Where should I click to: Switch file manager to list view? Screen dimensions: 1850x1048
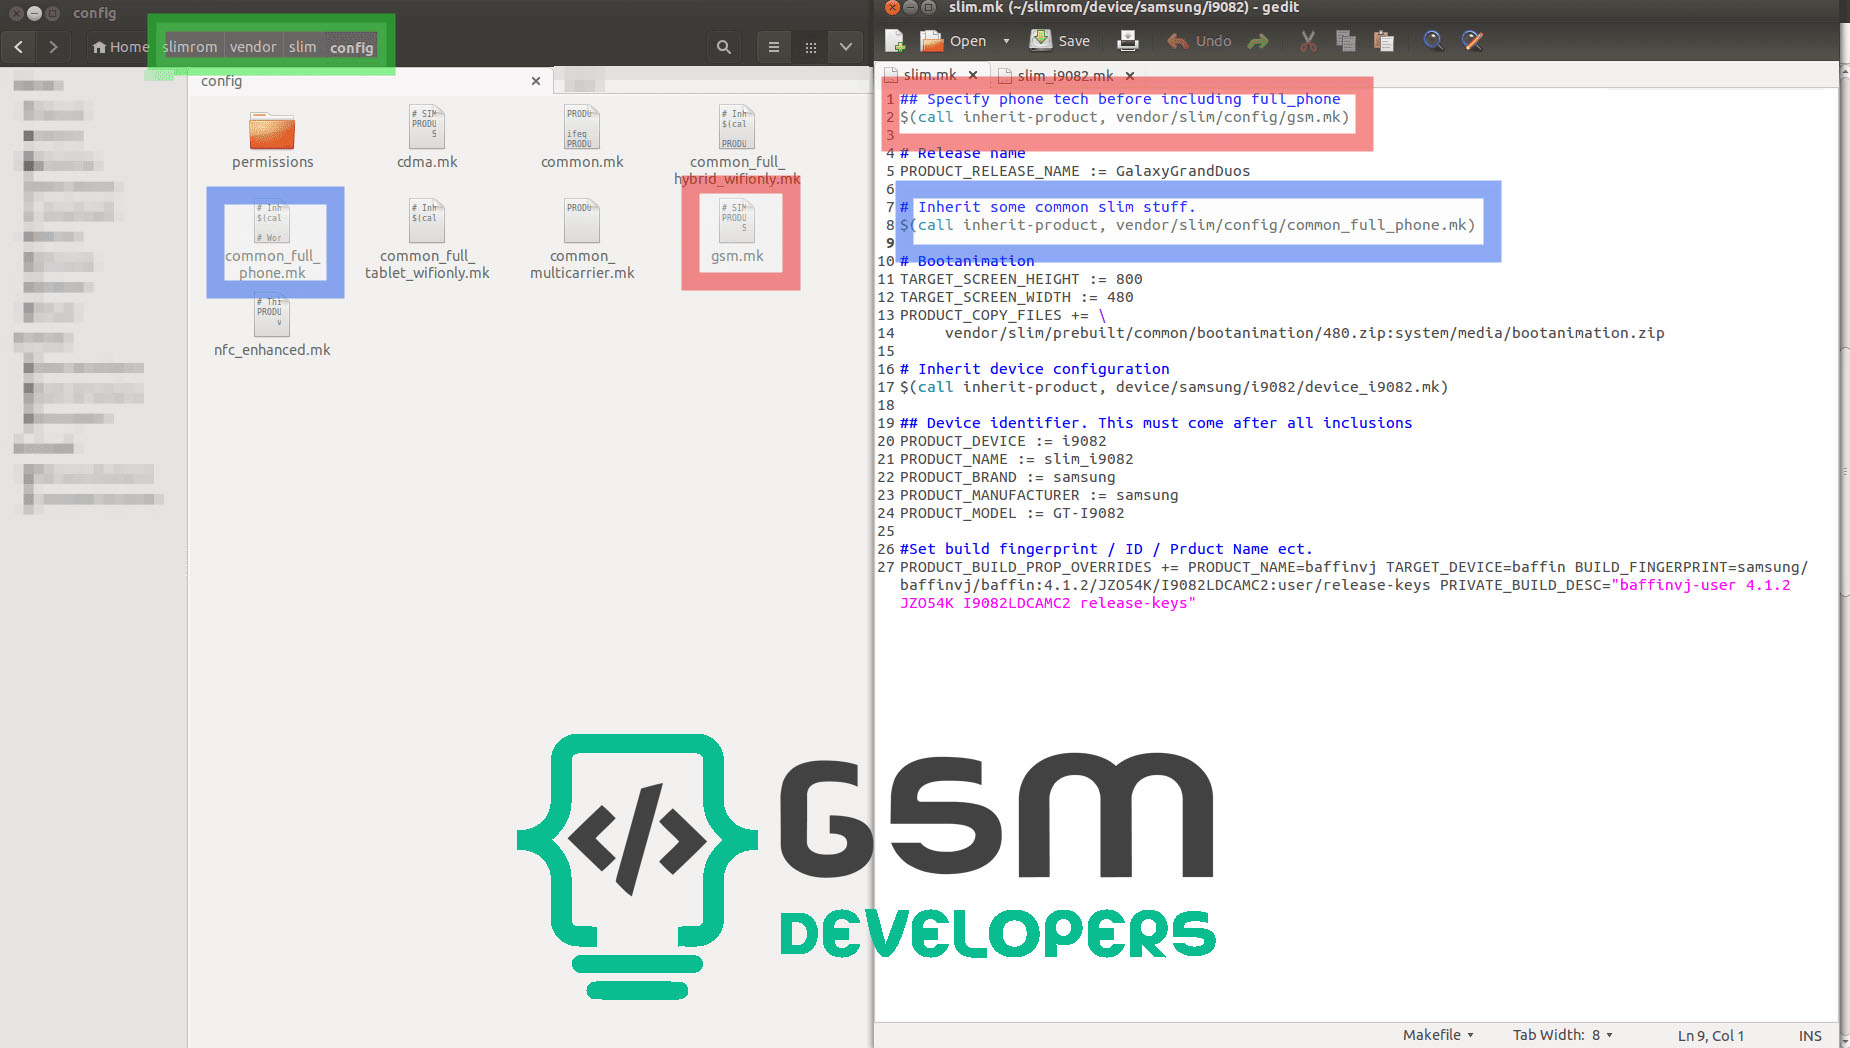pos(774,47)
